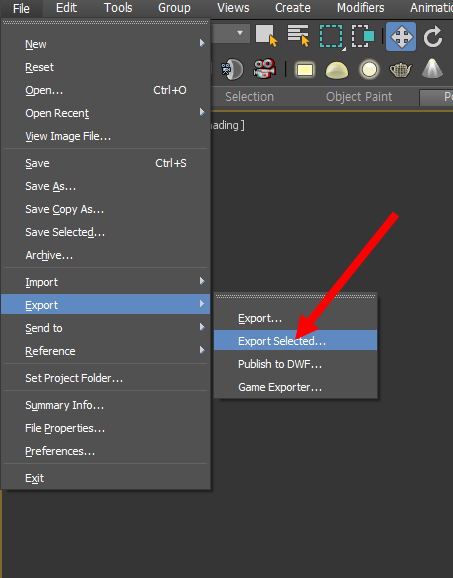Open Preferences... from the File menu
Viewport: 453px width, 578px height.
tap(106, 451)
